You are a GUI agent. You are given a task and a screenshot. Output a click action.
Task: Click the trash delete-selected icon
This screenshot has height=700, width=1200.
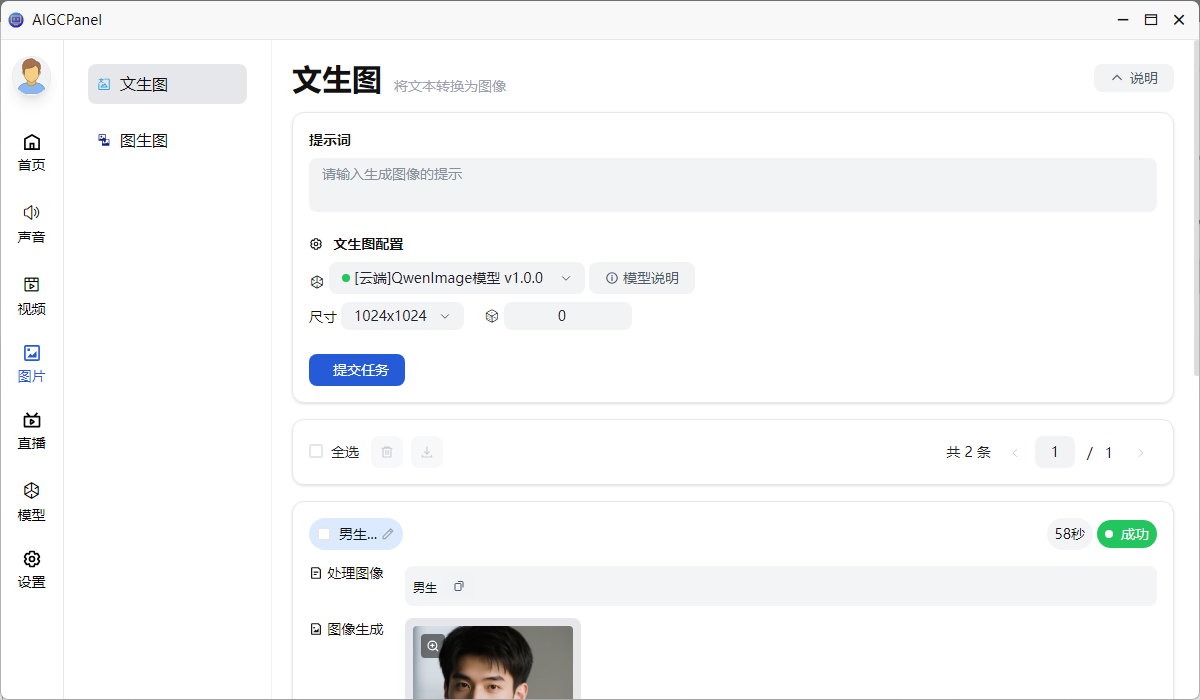pyautogui.click(x=387, y=452)
